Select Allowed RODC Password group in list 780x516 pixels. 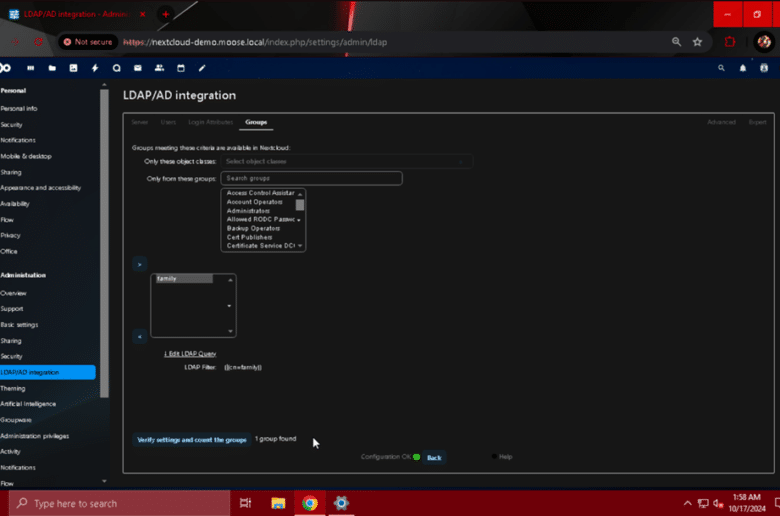click(260, 219)
